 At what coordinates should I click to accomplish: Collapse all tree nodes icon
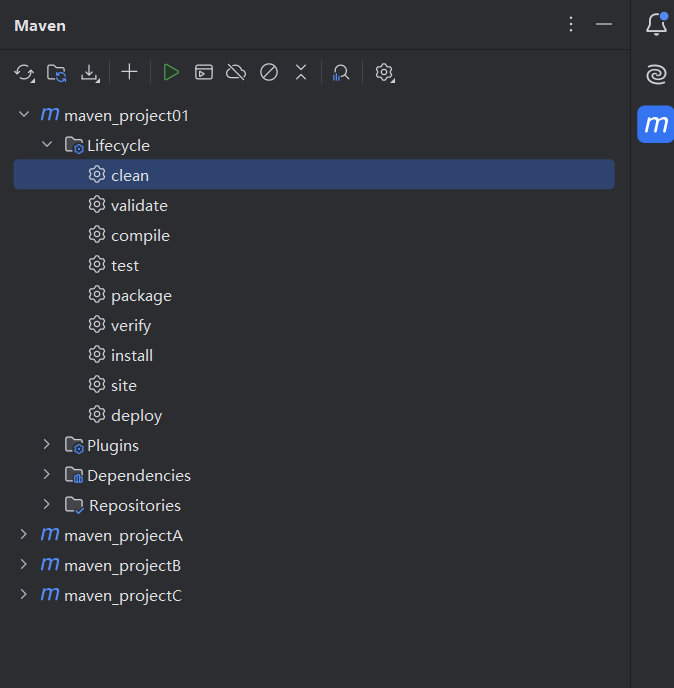pyautogui.click(x=301, y=72)
